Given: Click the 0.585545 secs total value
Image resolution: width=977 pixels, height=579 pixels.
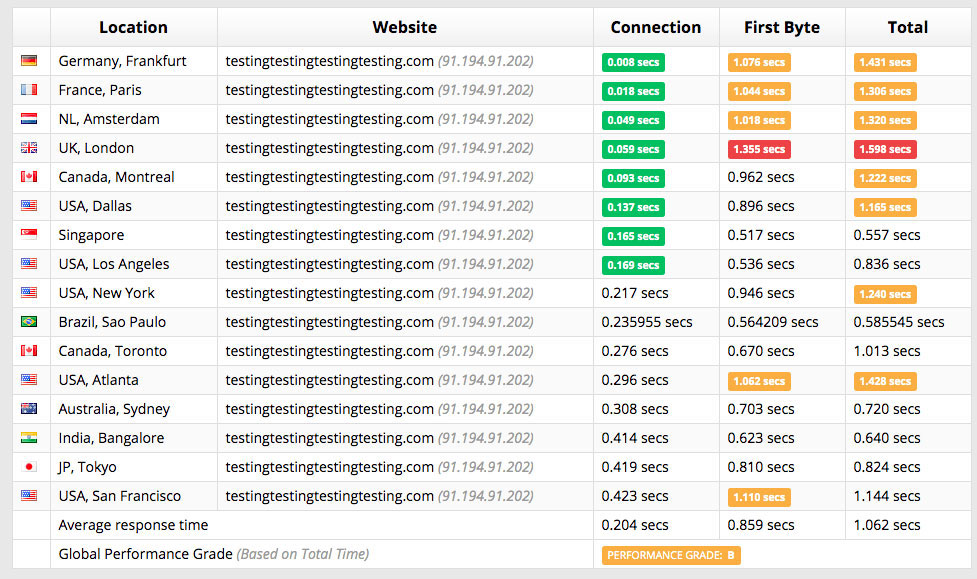Looking at the screenshot, I should (898, 322).
